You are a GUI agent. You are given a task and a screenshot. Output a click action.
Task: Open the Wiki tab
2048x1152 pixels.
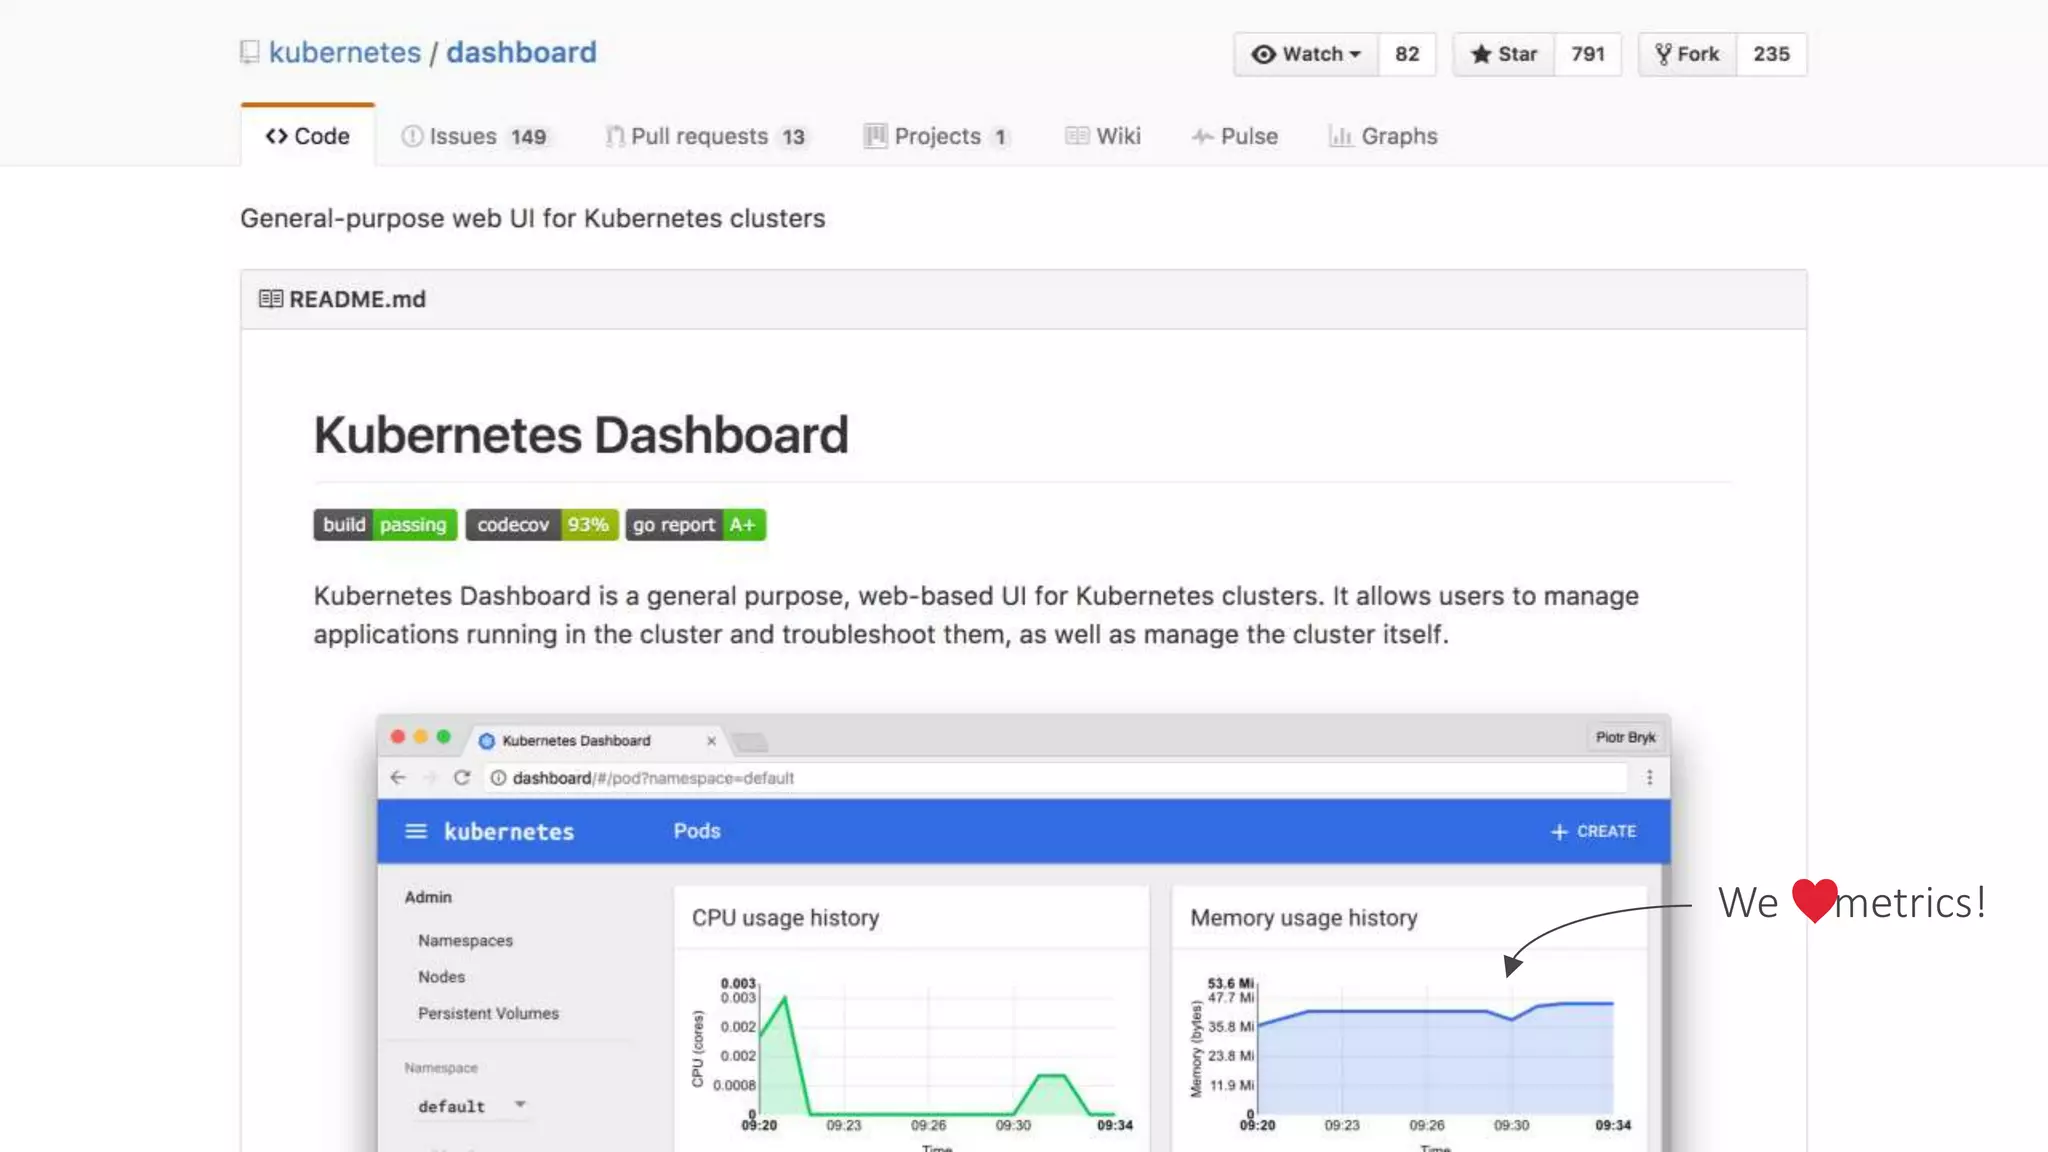pyautogui.click(x=1103, y=136)
